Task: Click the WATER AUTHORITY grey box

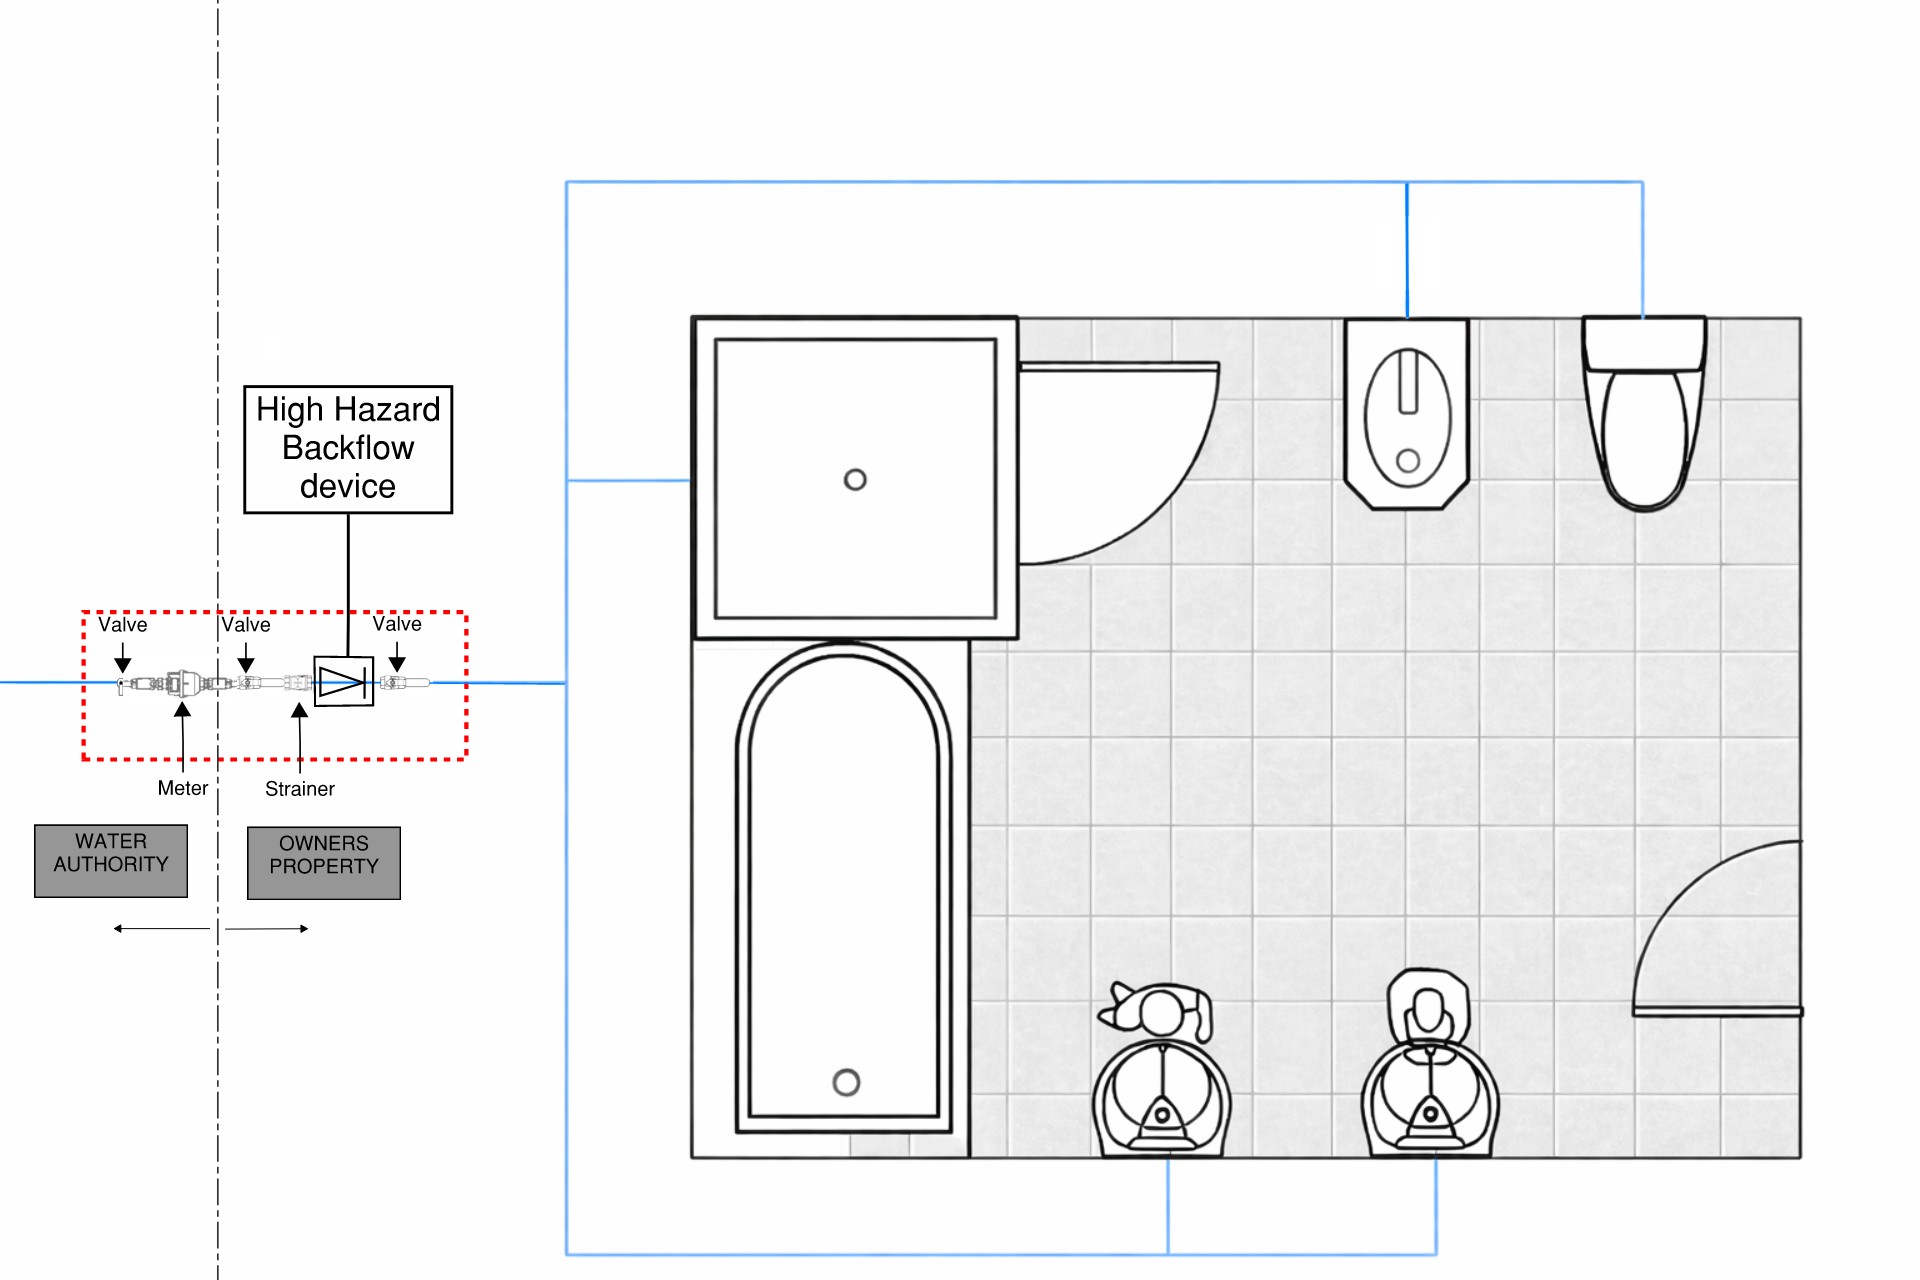Action: pos(111,861)
